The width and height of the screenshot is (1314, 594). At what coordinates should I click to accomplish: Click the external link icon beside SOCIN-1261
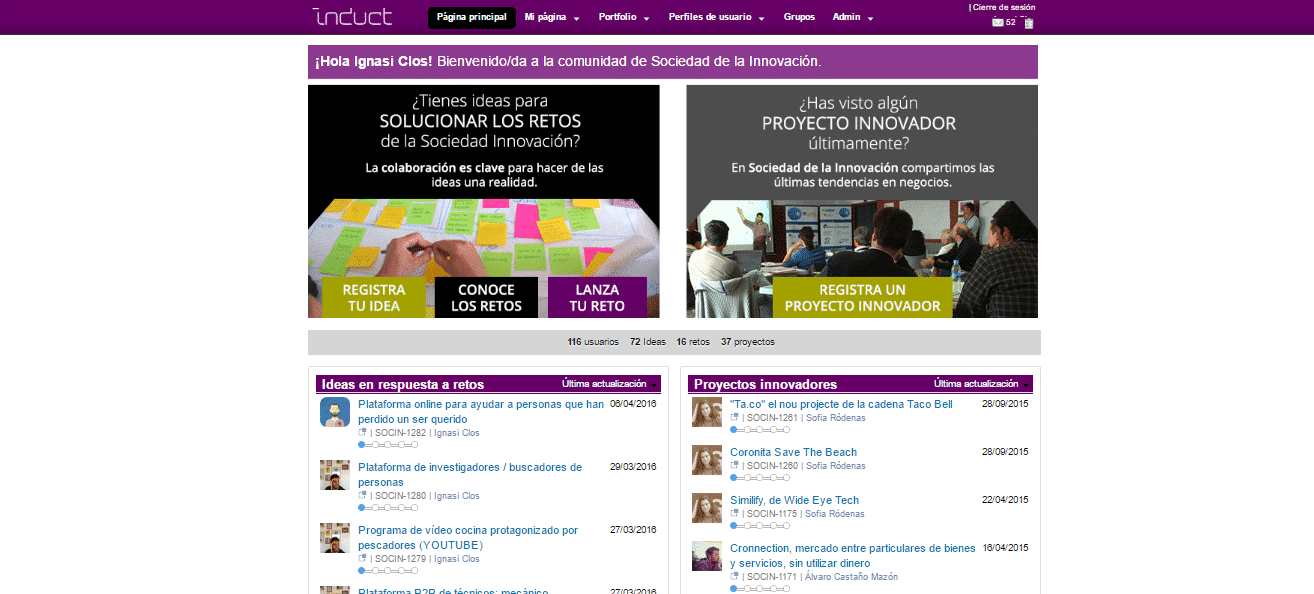pos(733,417)
